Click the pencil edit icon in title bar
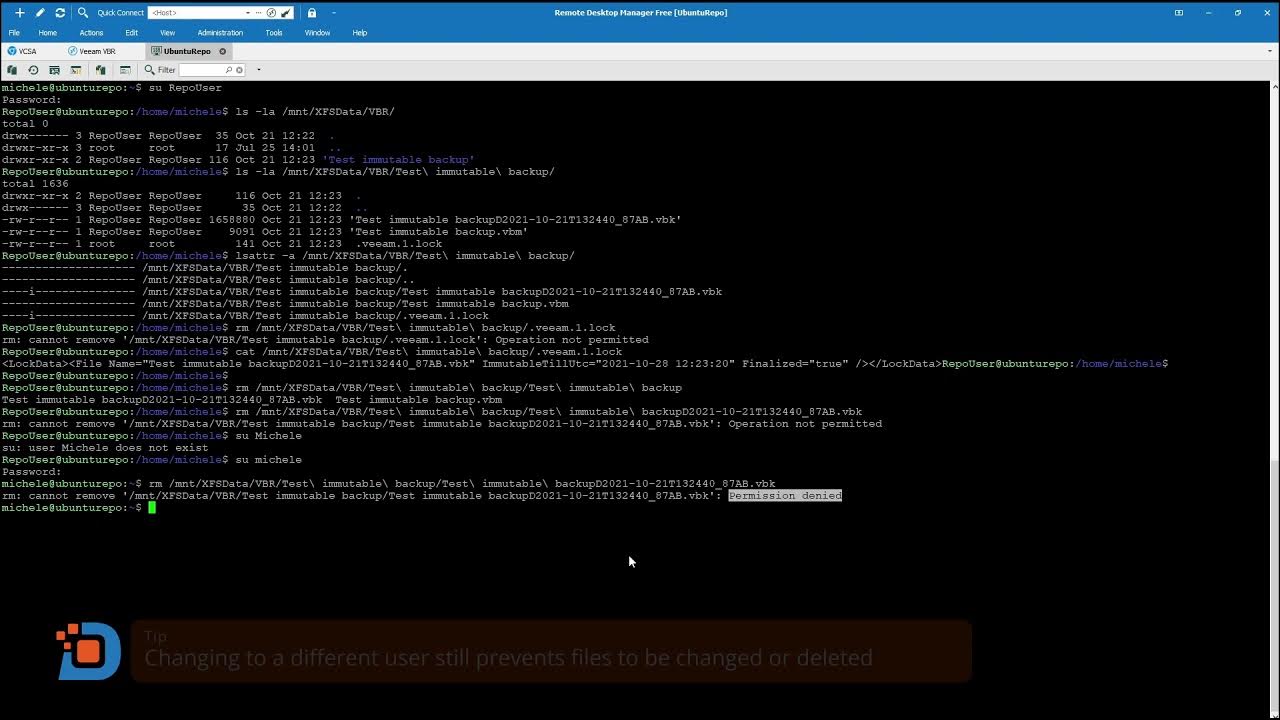Image resolution: width=1280 pixels, height=720 pixels. 40,13
